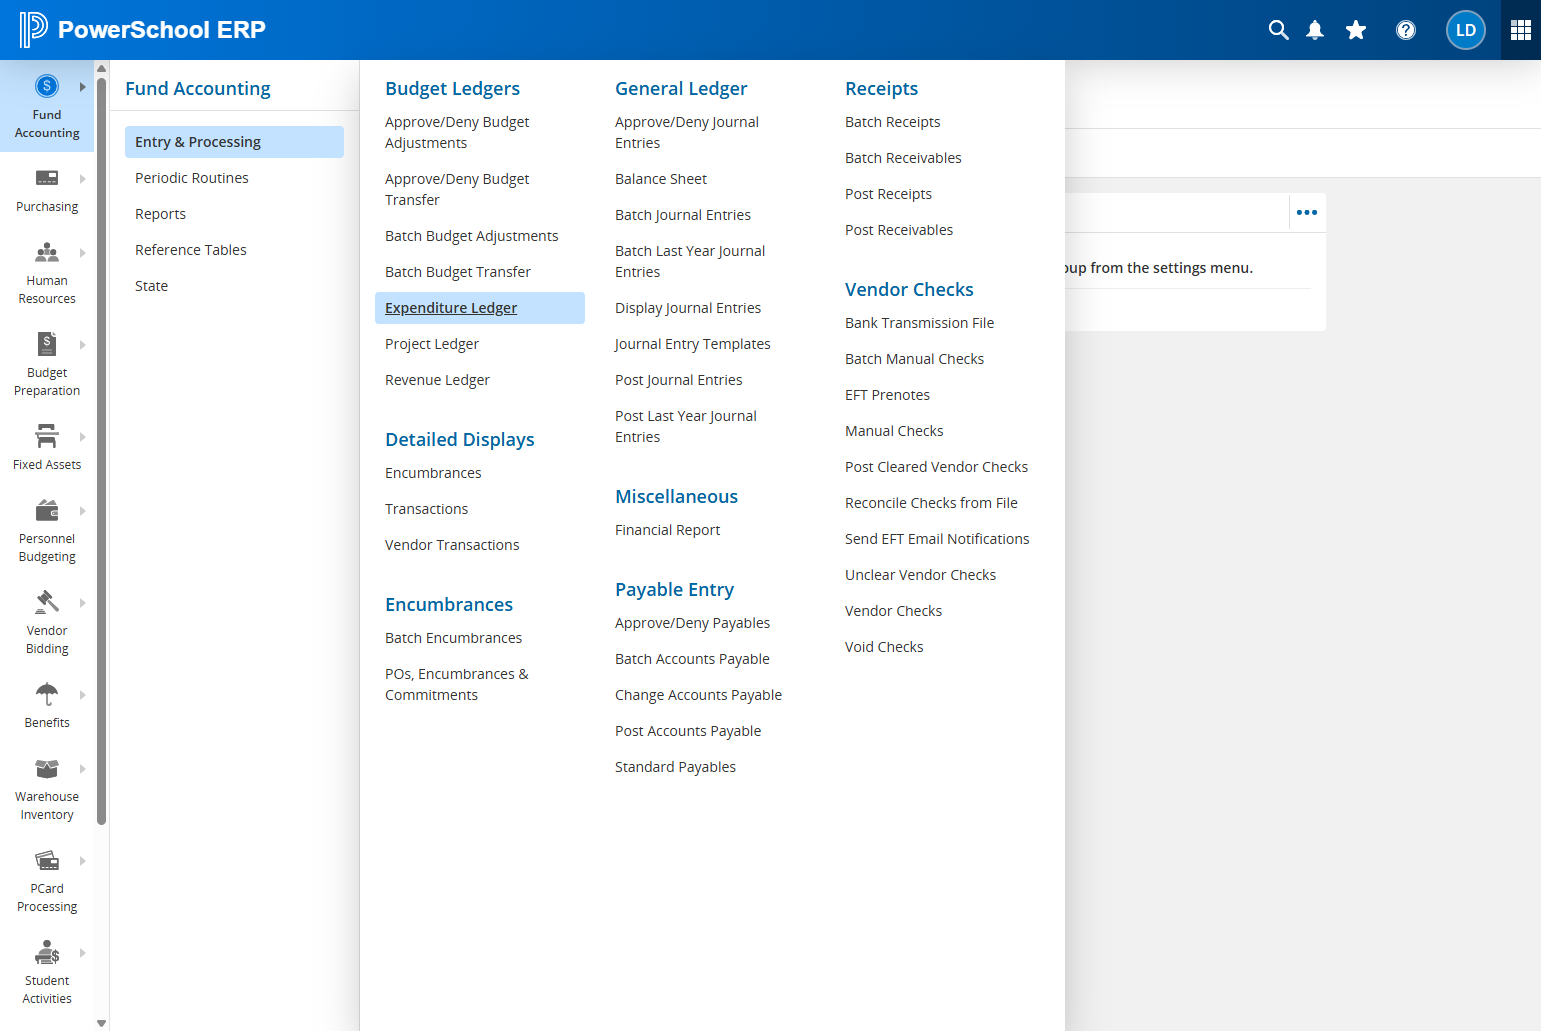
Task: Open the Warehouse Inventory box icon
Action: point(47,768)
